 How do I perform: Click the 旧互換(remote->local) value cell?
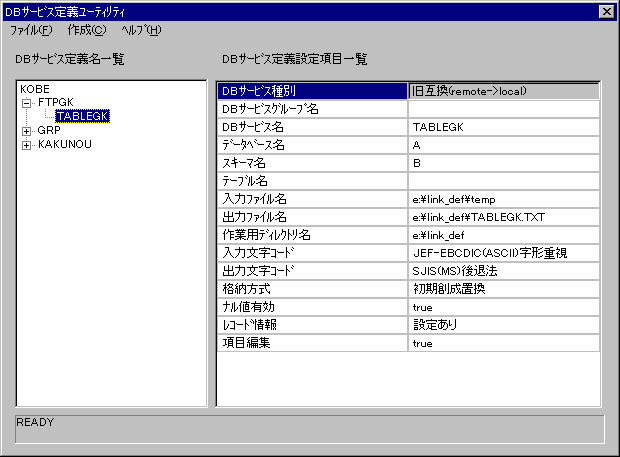coord(504,91)
